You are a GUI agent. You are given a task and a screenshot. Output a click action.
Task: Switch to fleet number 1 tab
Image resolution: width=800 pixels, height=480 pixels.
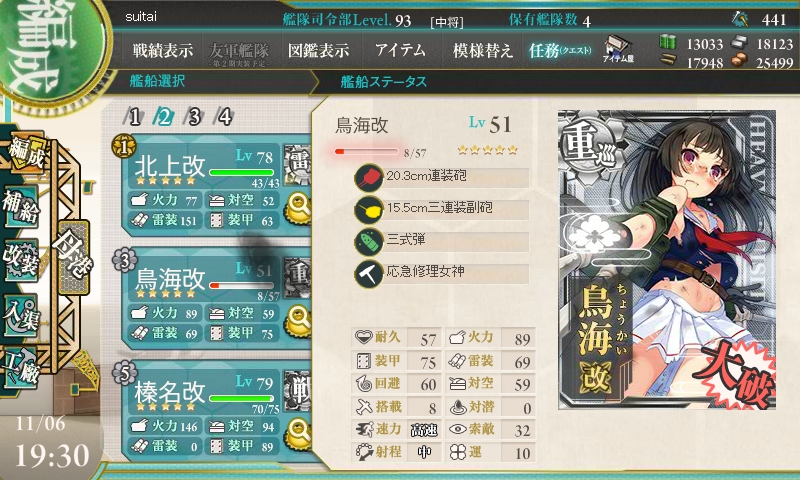coord(134,117)
